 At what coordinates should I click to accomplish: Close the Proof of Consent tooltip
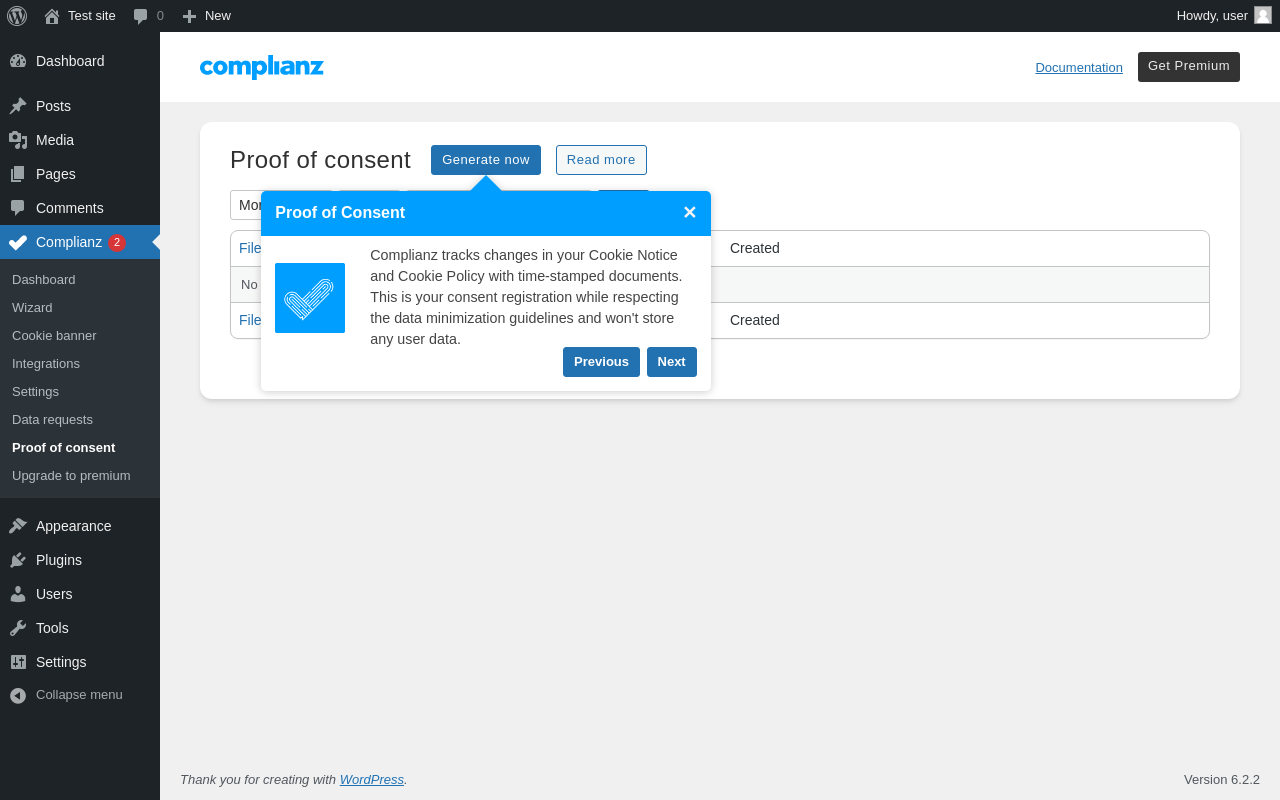click(689, 213)
